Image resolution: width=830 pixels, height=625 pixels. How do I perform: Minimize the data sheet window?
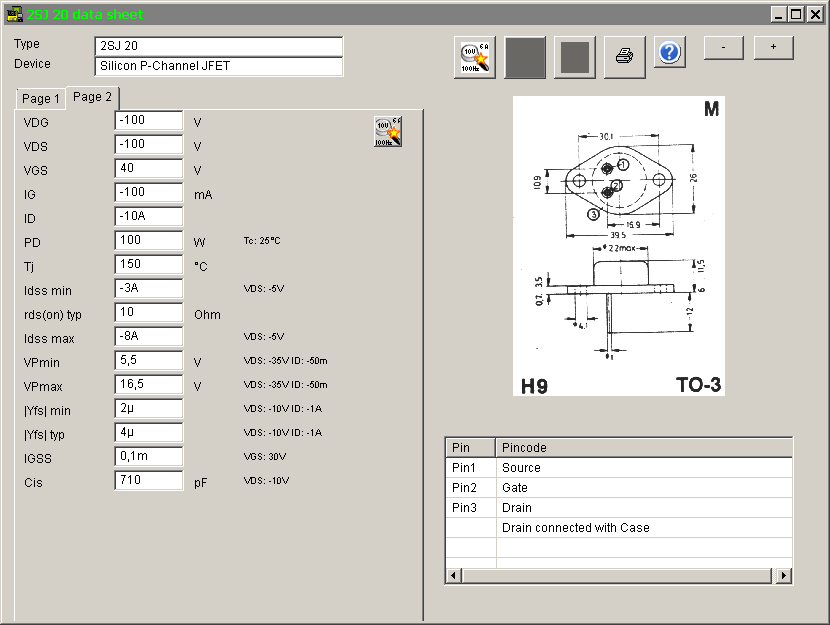778,14
